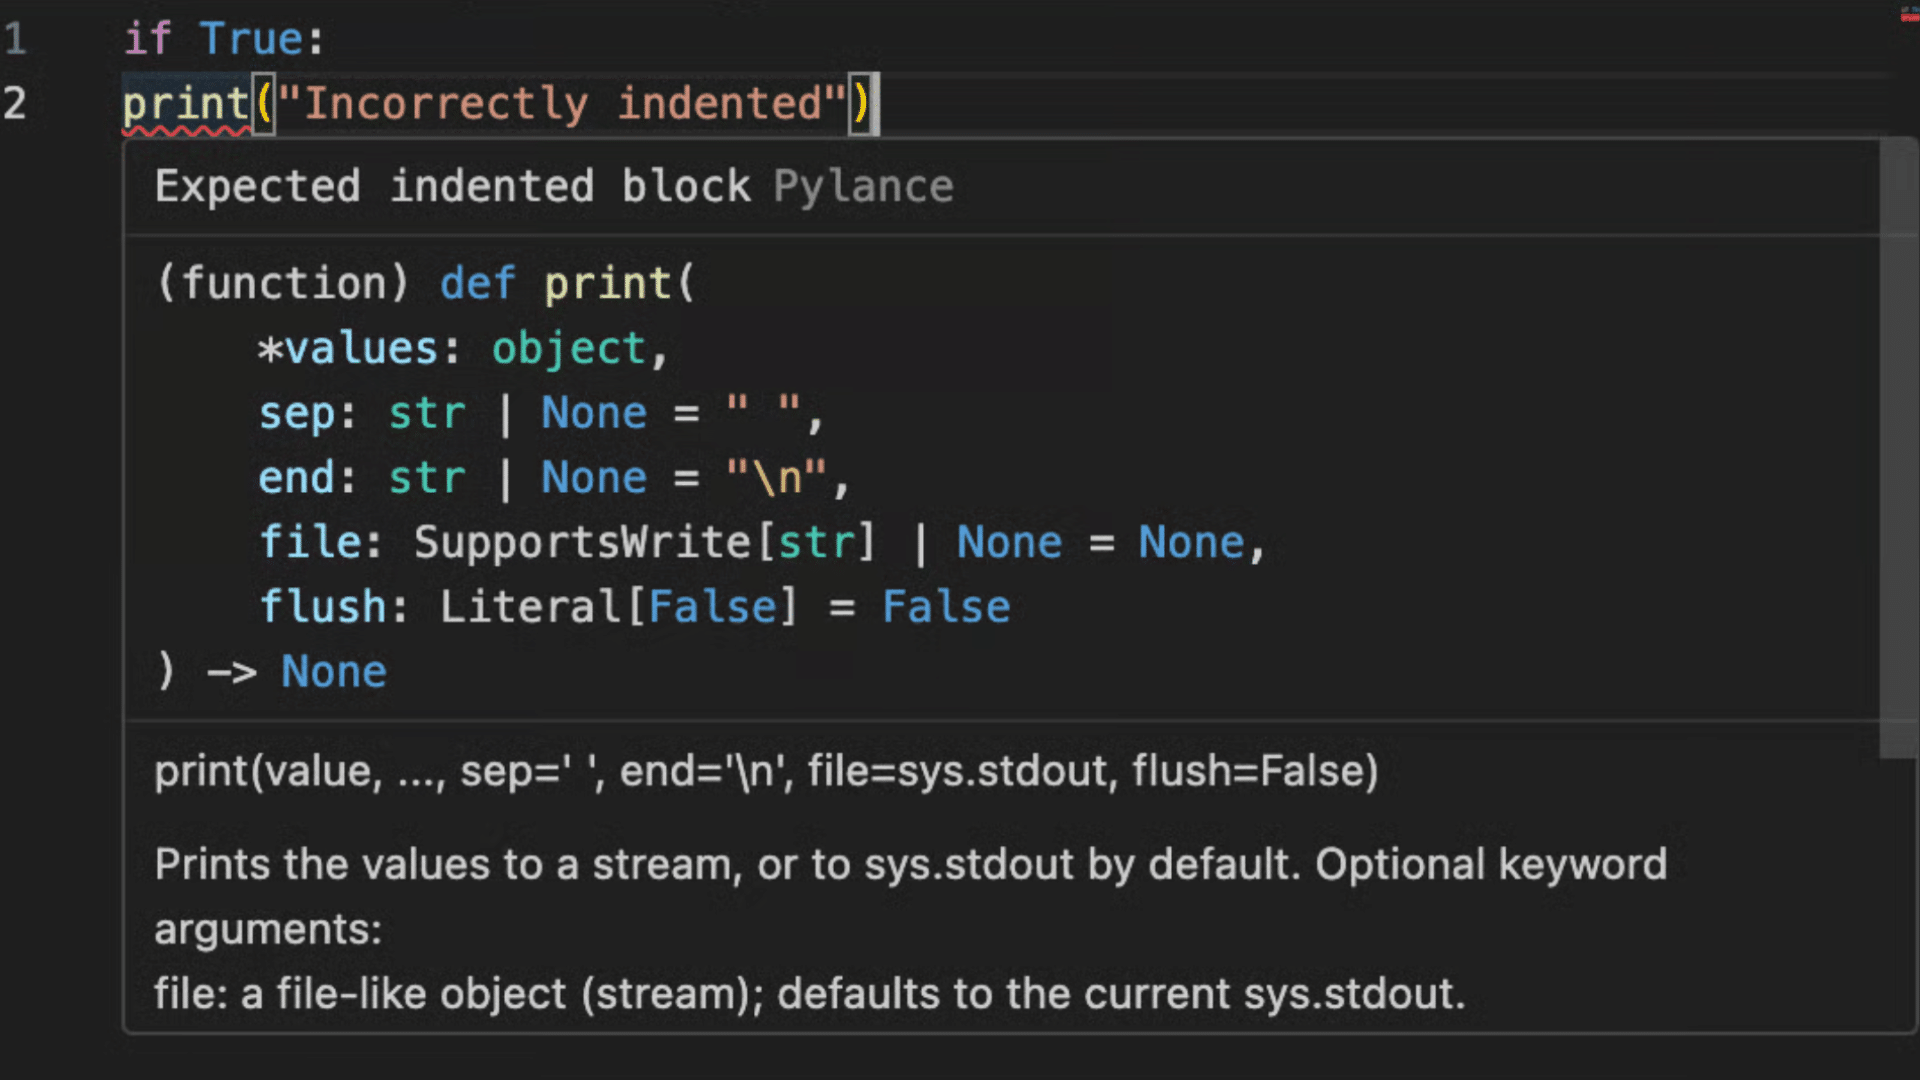Screen dimensions: 1920x1080
Task: Click the '*values' parameter in signature
Action: (x=348, y=349)
